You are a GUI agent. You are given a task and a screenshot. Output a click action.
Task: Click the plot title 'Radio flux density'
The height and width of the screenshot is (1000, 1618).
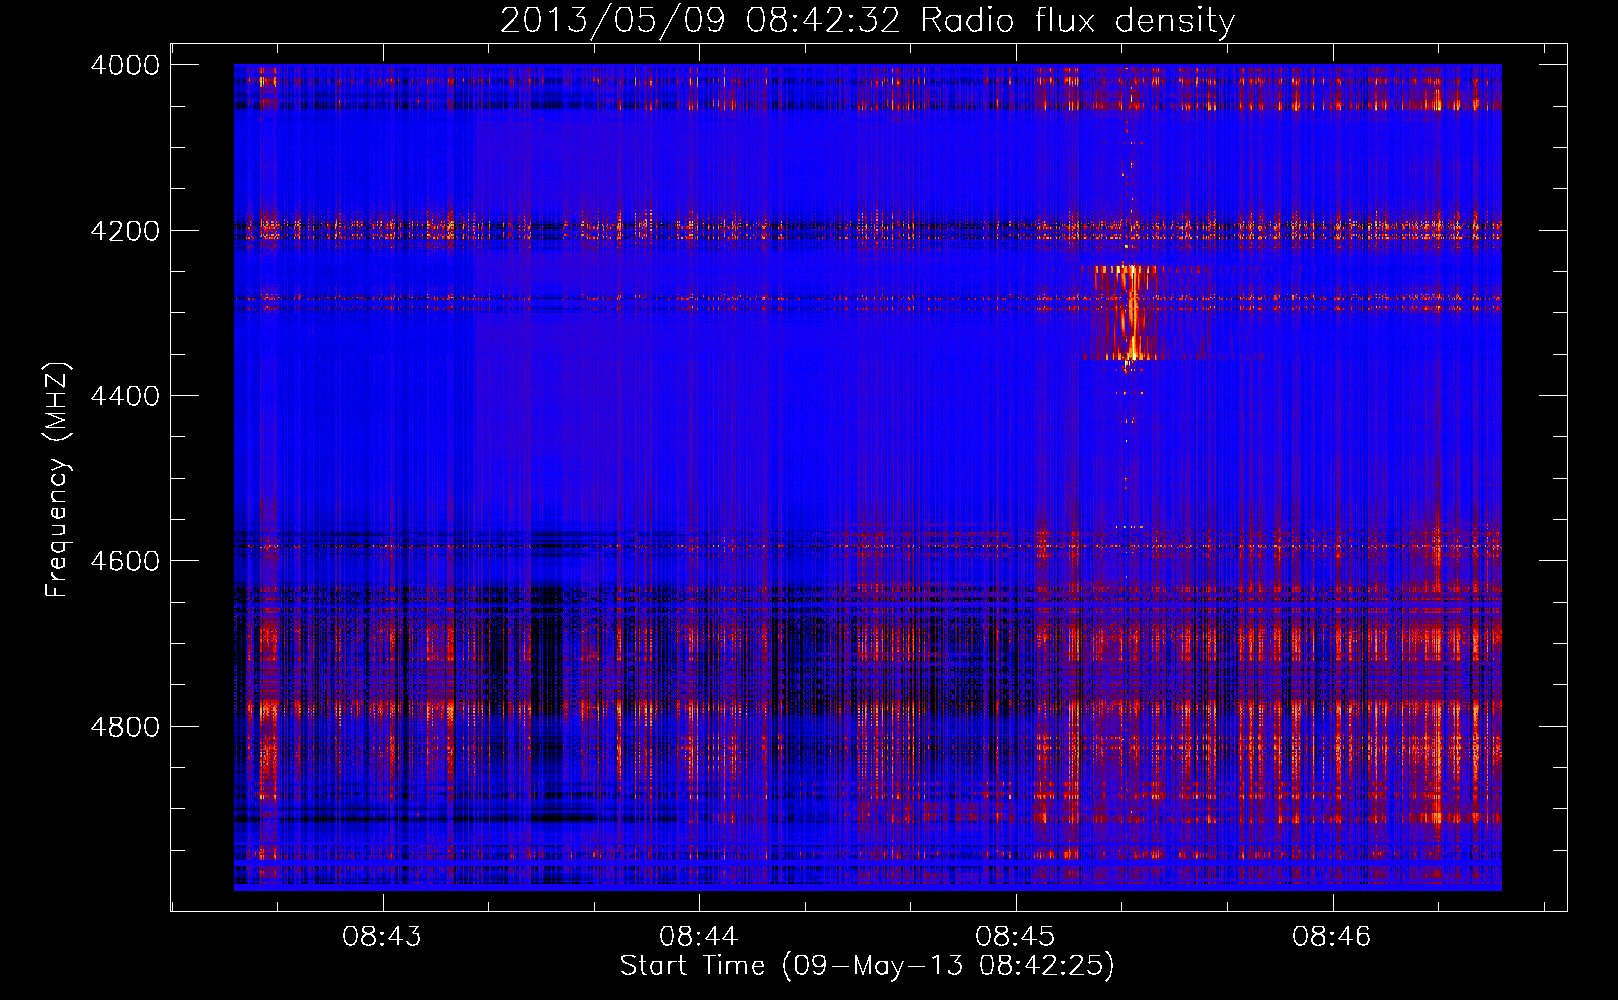(1077, 20)
